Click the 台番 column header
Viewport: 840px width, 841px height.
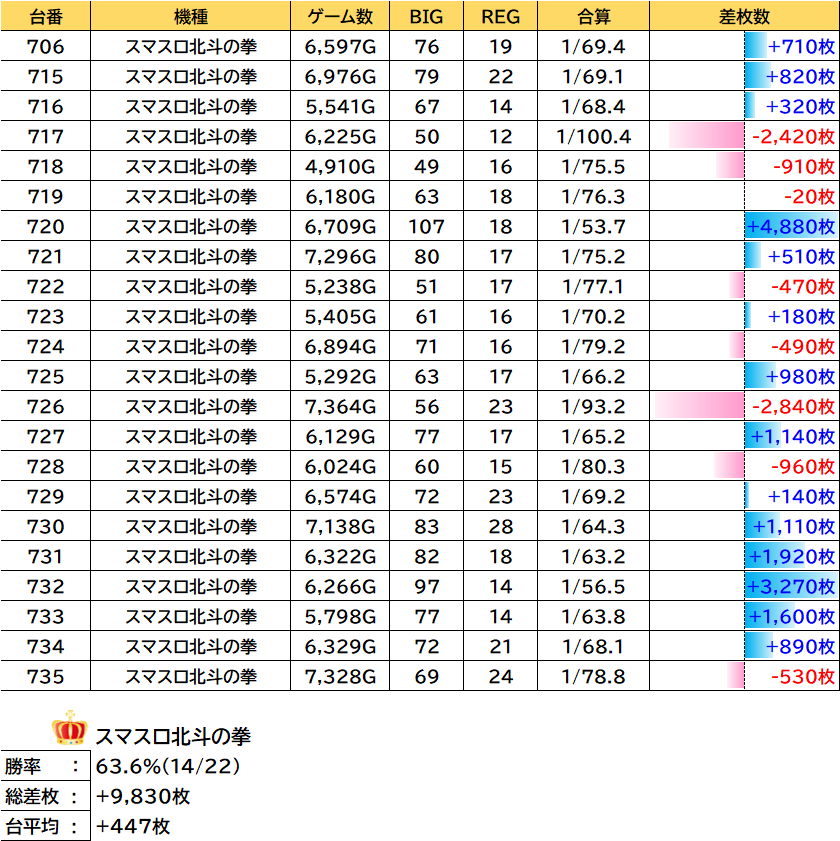[46, 16]
